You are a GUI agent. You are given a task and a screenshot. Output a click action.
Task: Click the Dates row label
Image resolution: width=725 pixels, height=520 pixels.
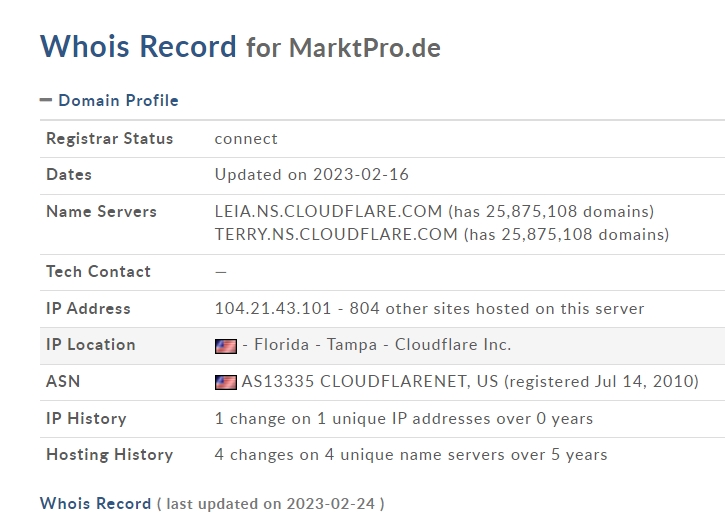click(x=69, y=175)
